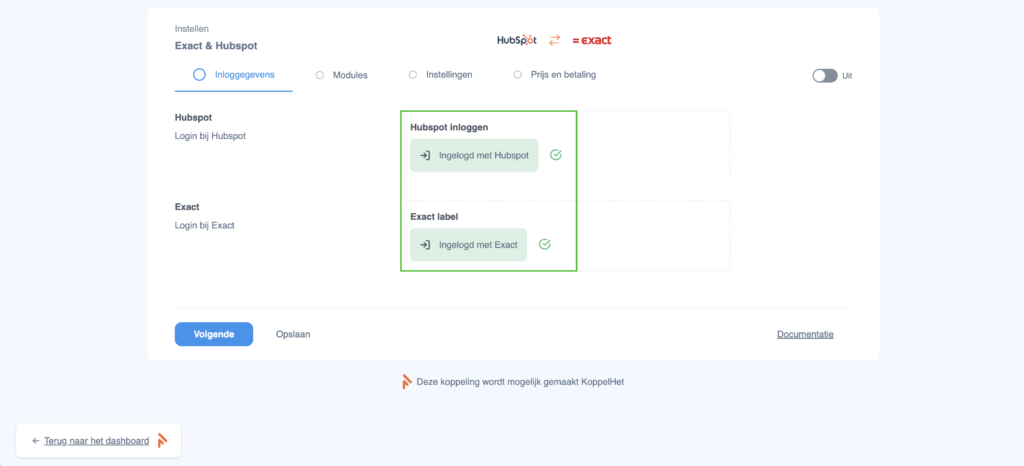Click the Ingelogd met Exact button

tap(468, 245)
